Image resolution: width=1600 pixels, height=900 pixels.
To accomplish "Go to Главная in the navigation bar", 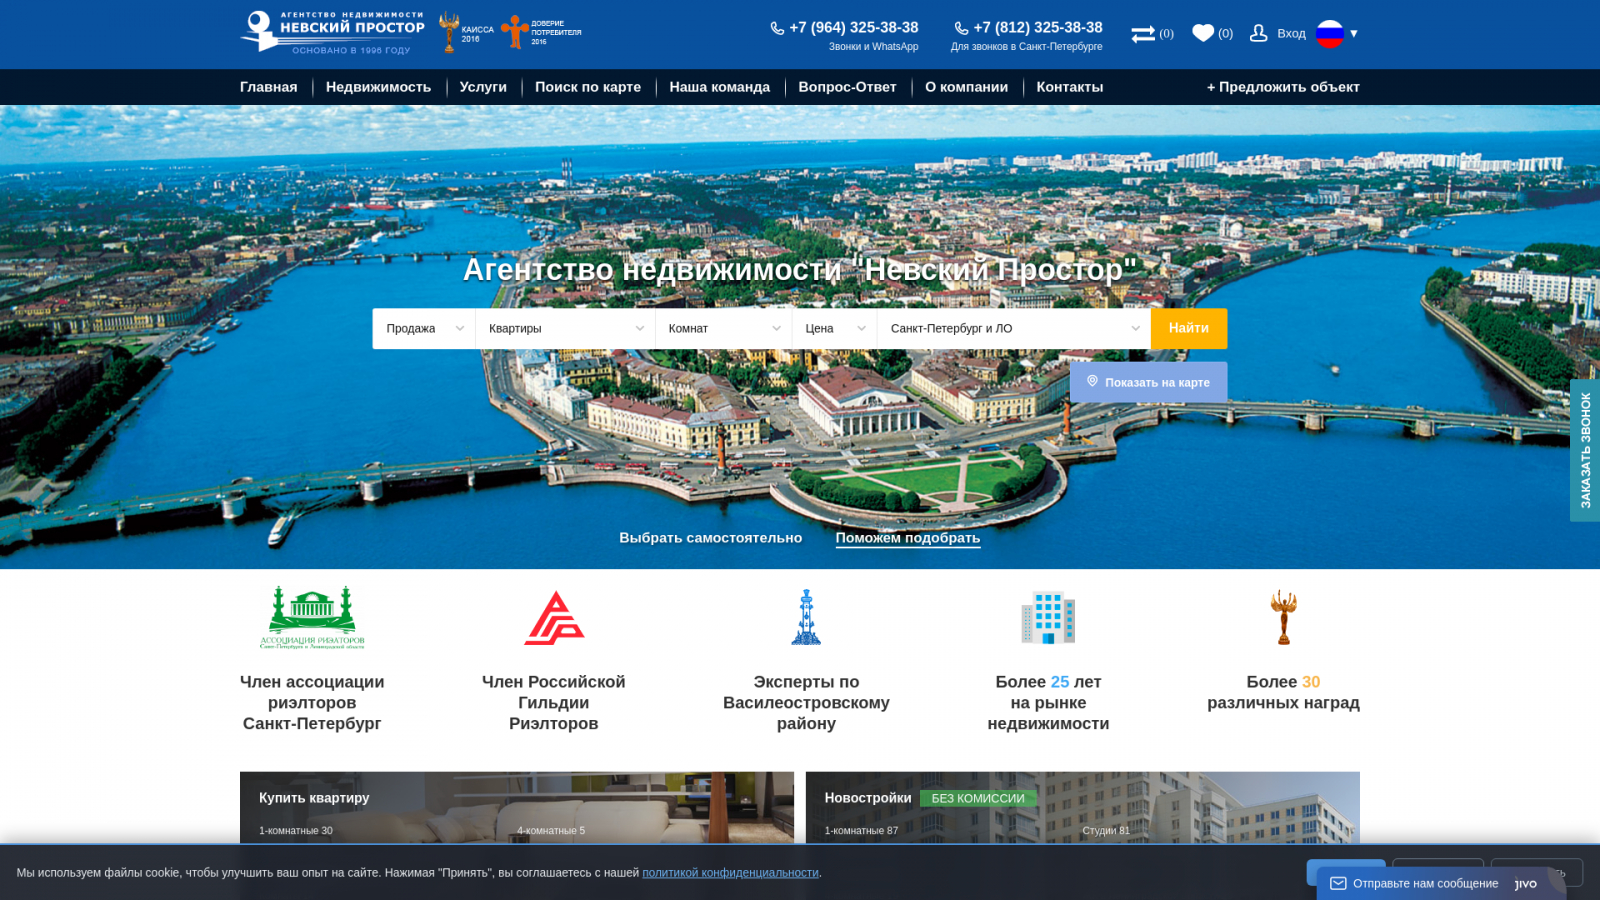I will click(x=269, y=87).
